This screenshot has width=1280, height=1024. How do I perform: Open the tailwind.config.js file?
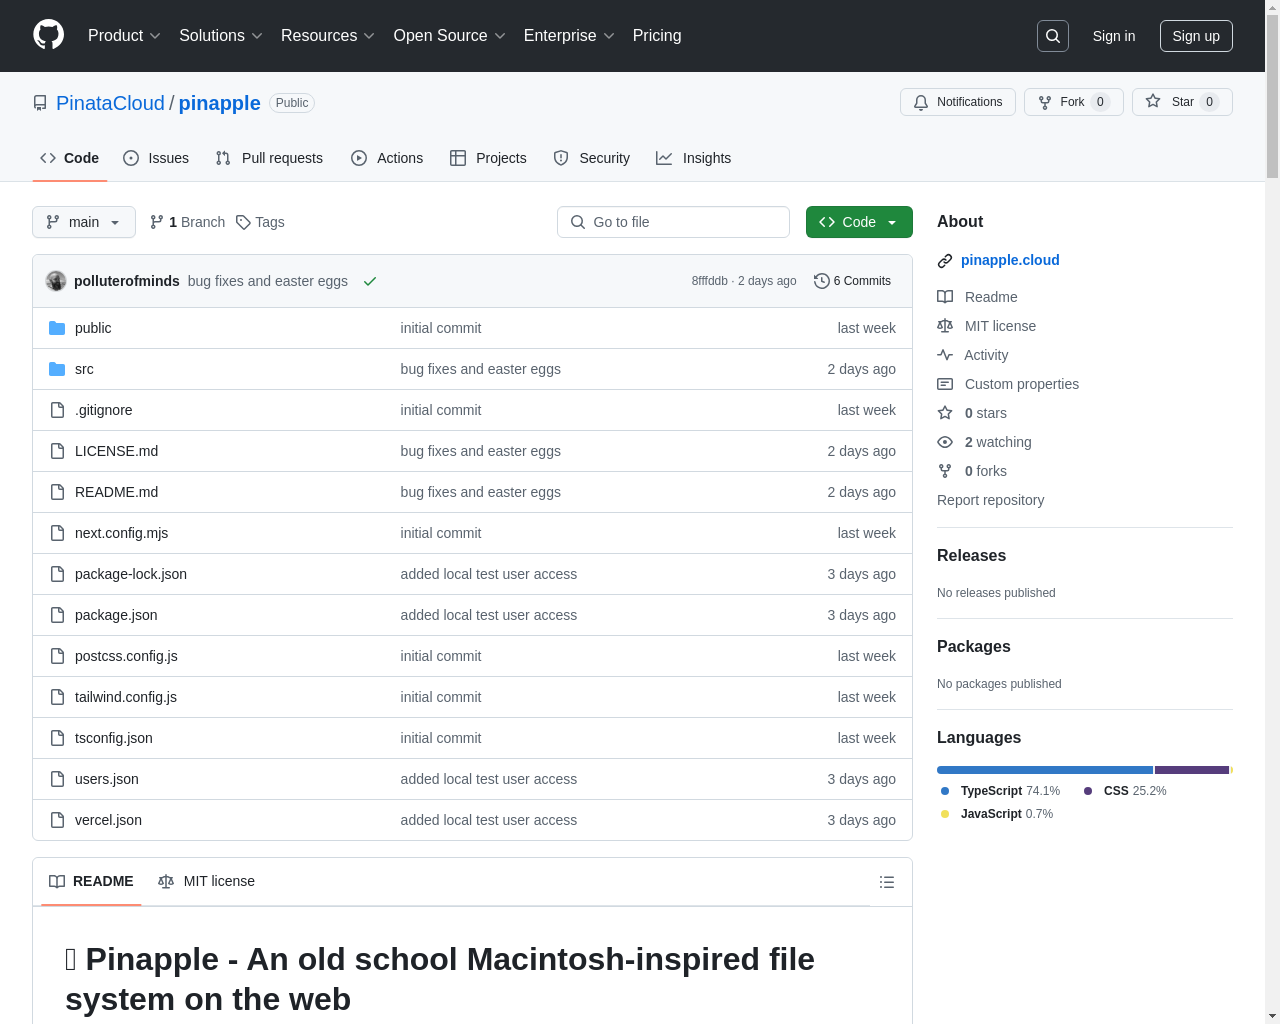click(x=126, y=697)
